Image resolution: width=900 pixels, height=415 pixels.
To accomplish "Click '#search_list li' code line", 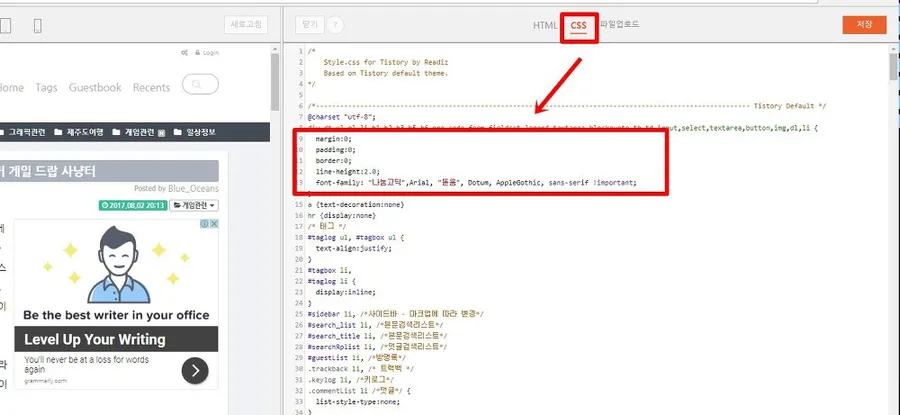I will [377, 325].
